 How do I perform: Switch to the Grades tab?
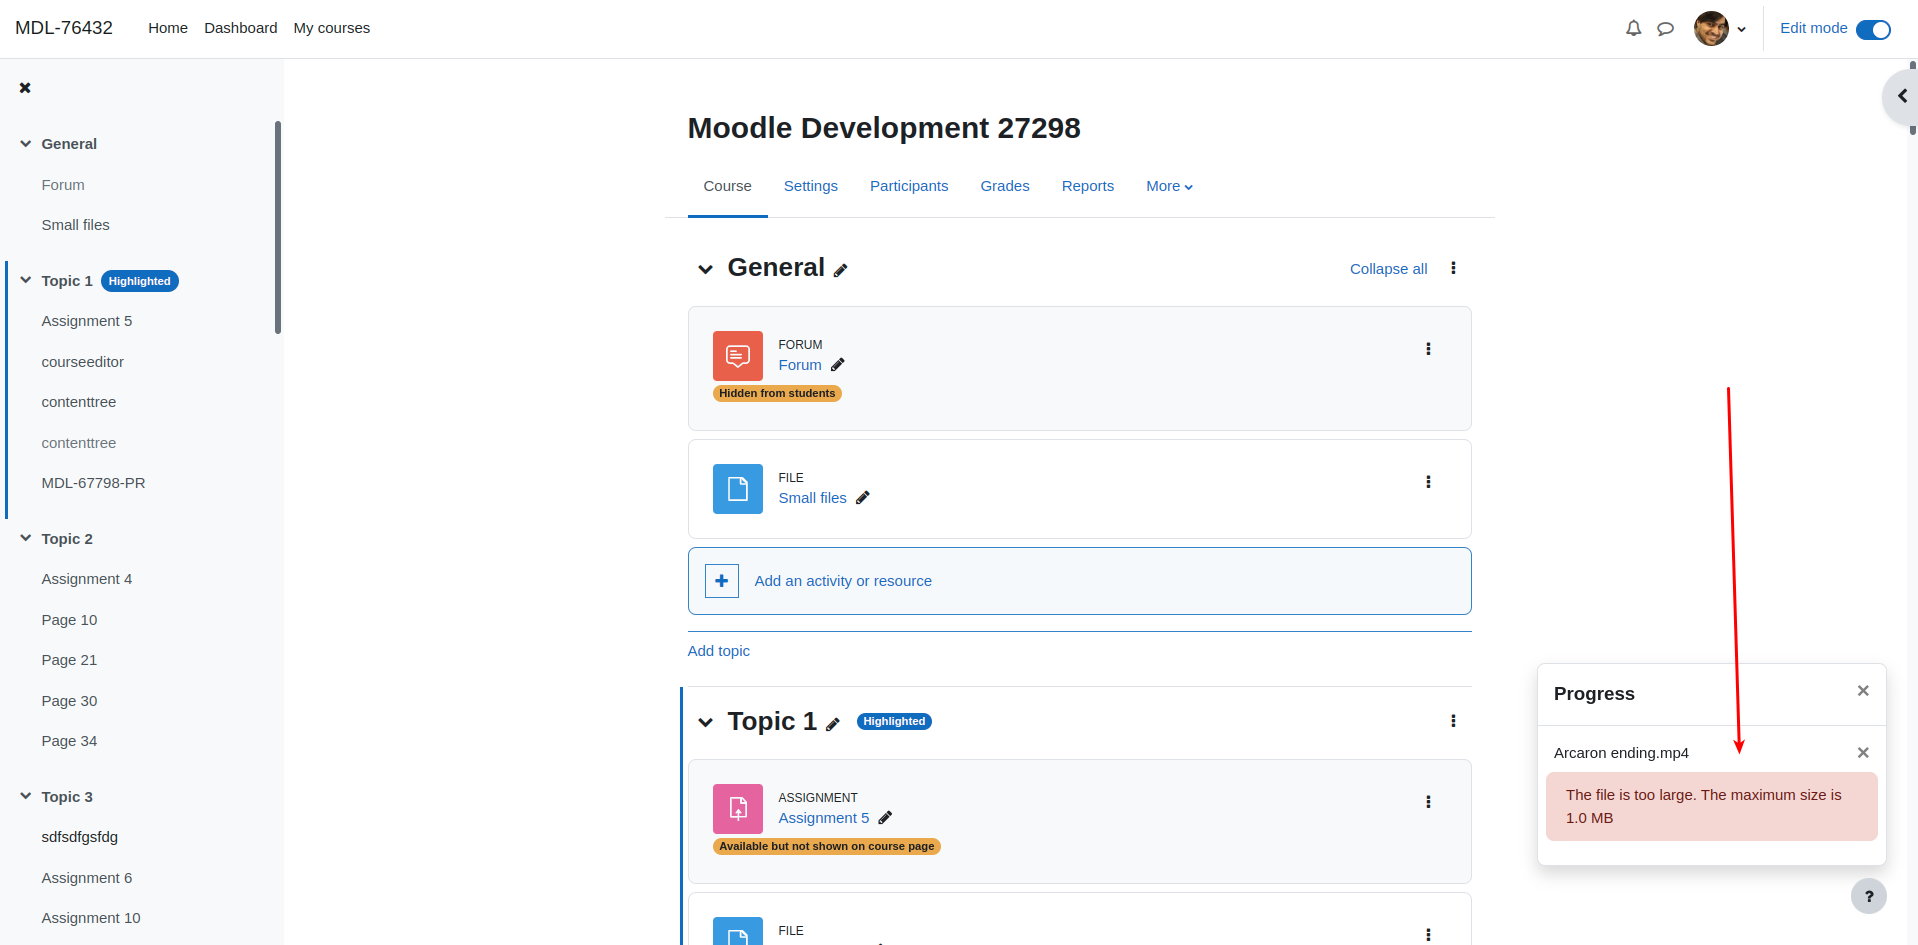click(1005, 186)
